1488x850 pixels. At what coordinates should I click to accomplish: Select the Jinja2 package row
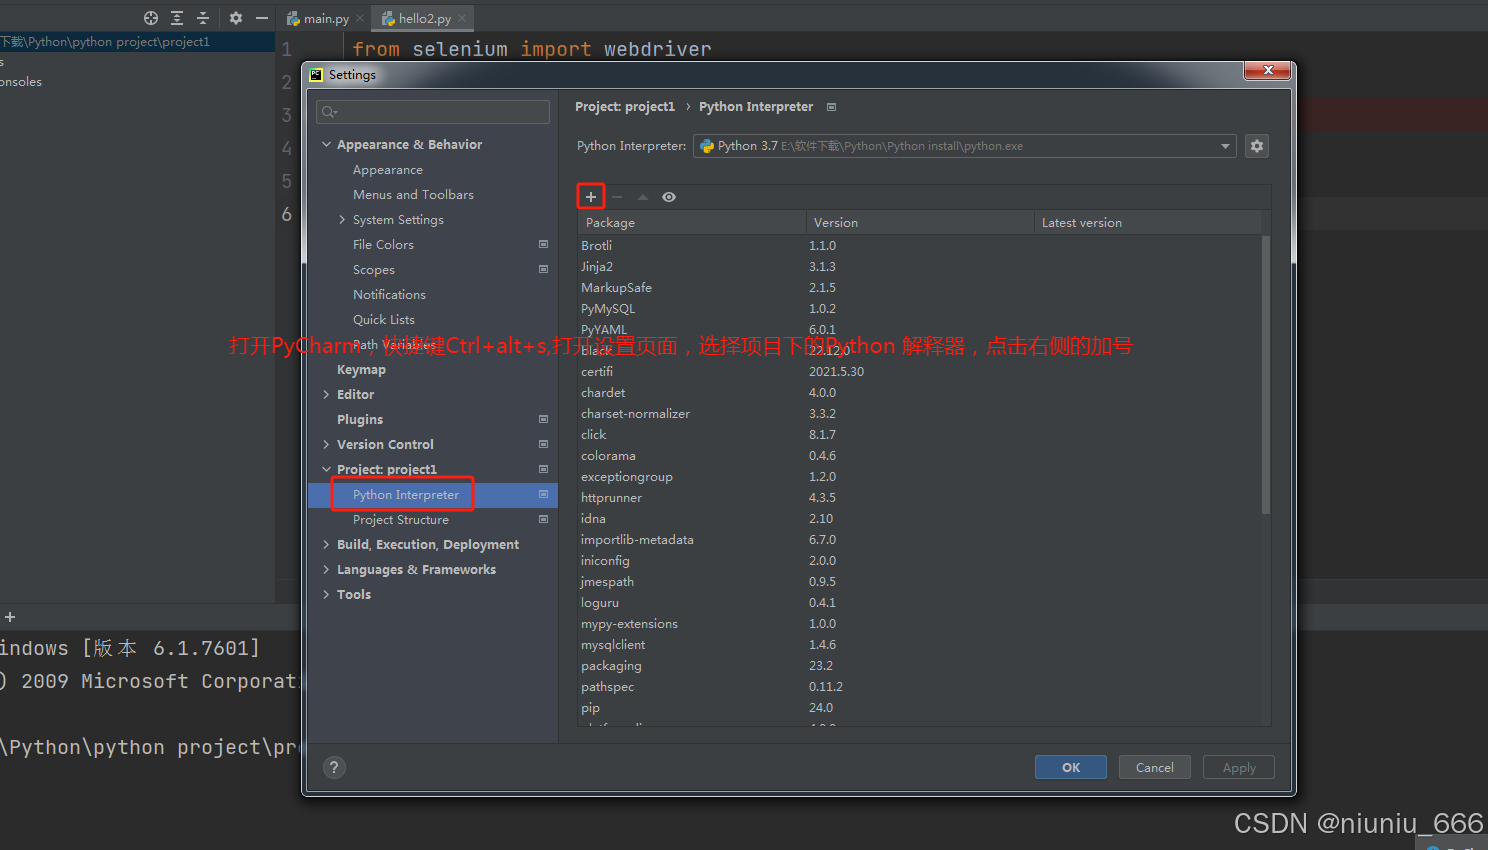coord(920,267)
